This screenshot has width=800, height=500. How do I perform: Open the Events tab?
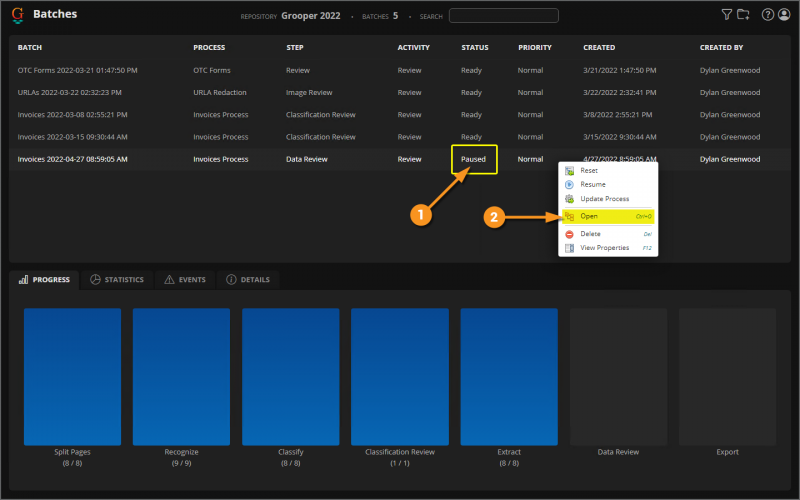[x=185, y=280]
